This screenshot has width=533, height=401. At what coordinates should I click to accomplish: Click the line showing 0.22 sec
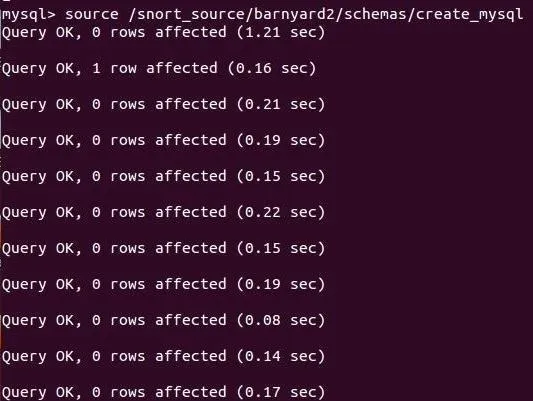tap(164, 212)
